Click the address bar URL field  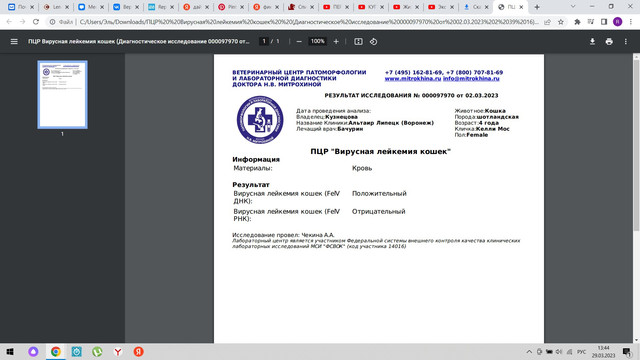point(308,22)
